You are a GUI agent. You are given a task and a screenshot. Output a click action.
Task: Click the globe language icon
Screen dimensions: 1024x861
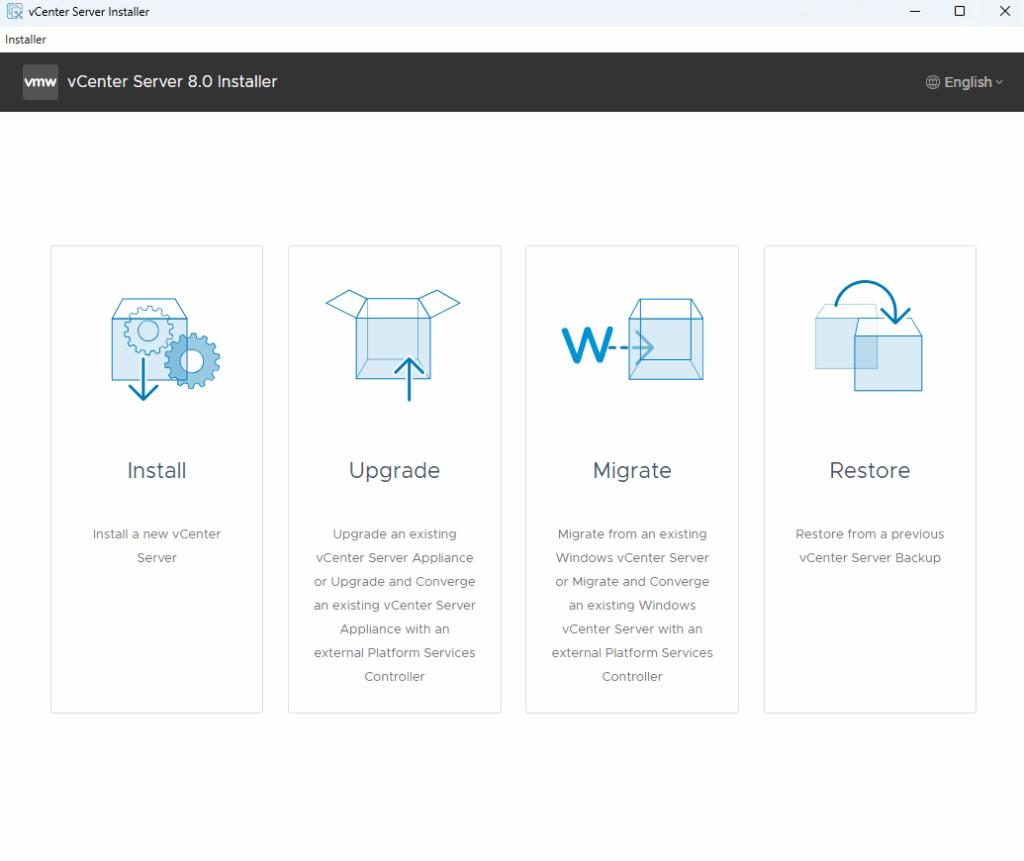933,82
